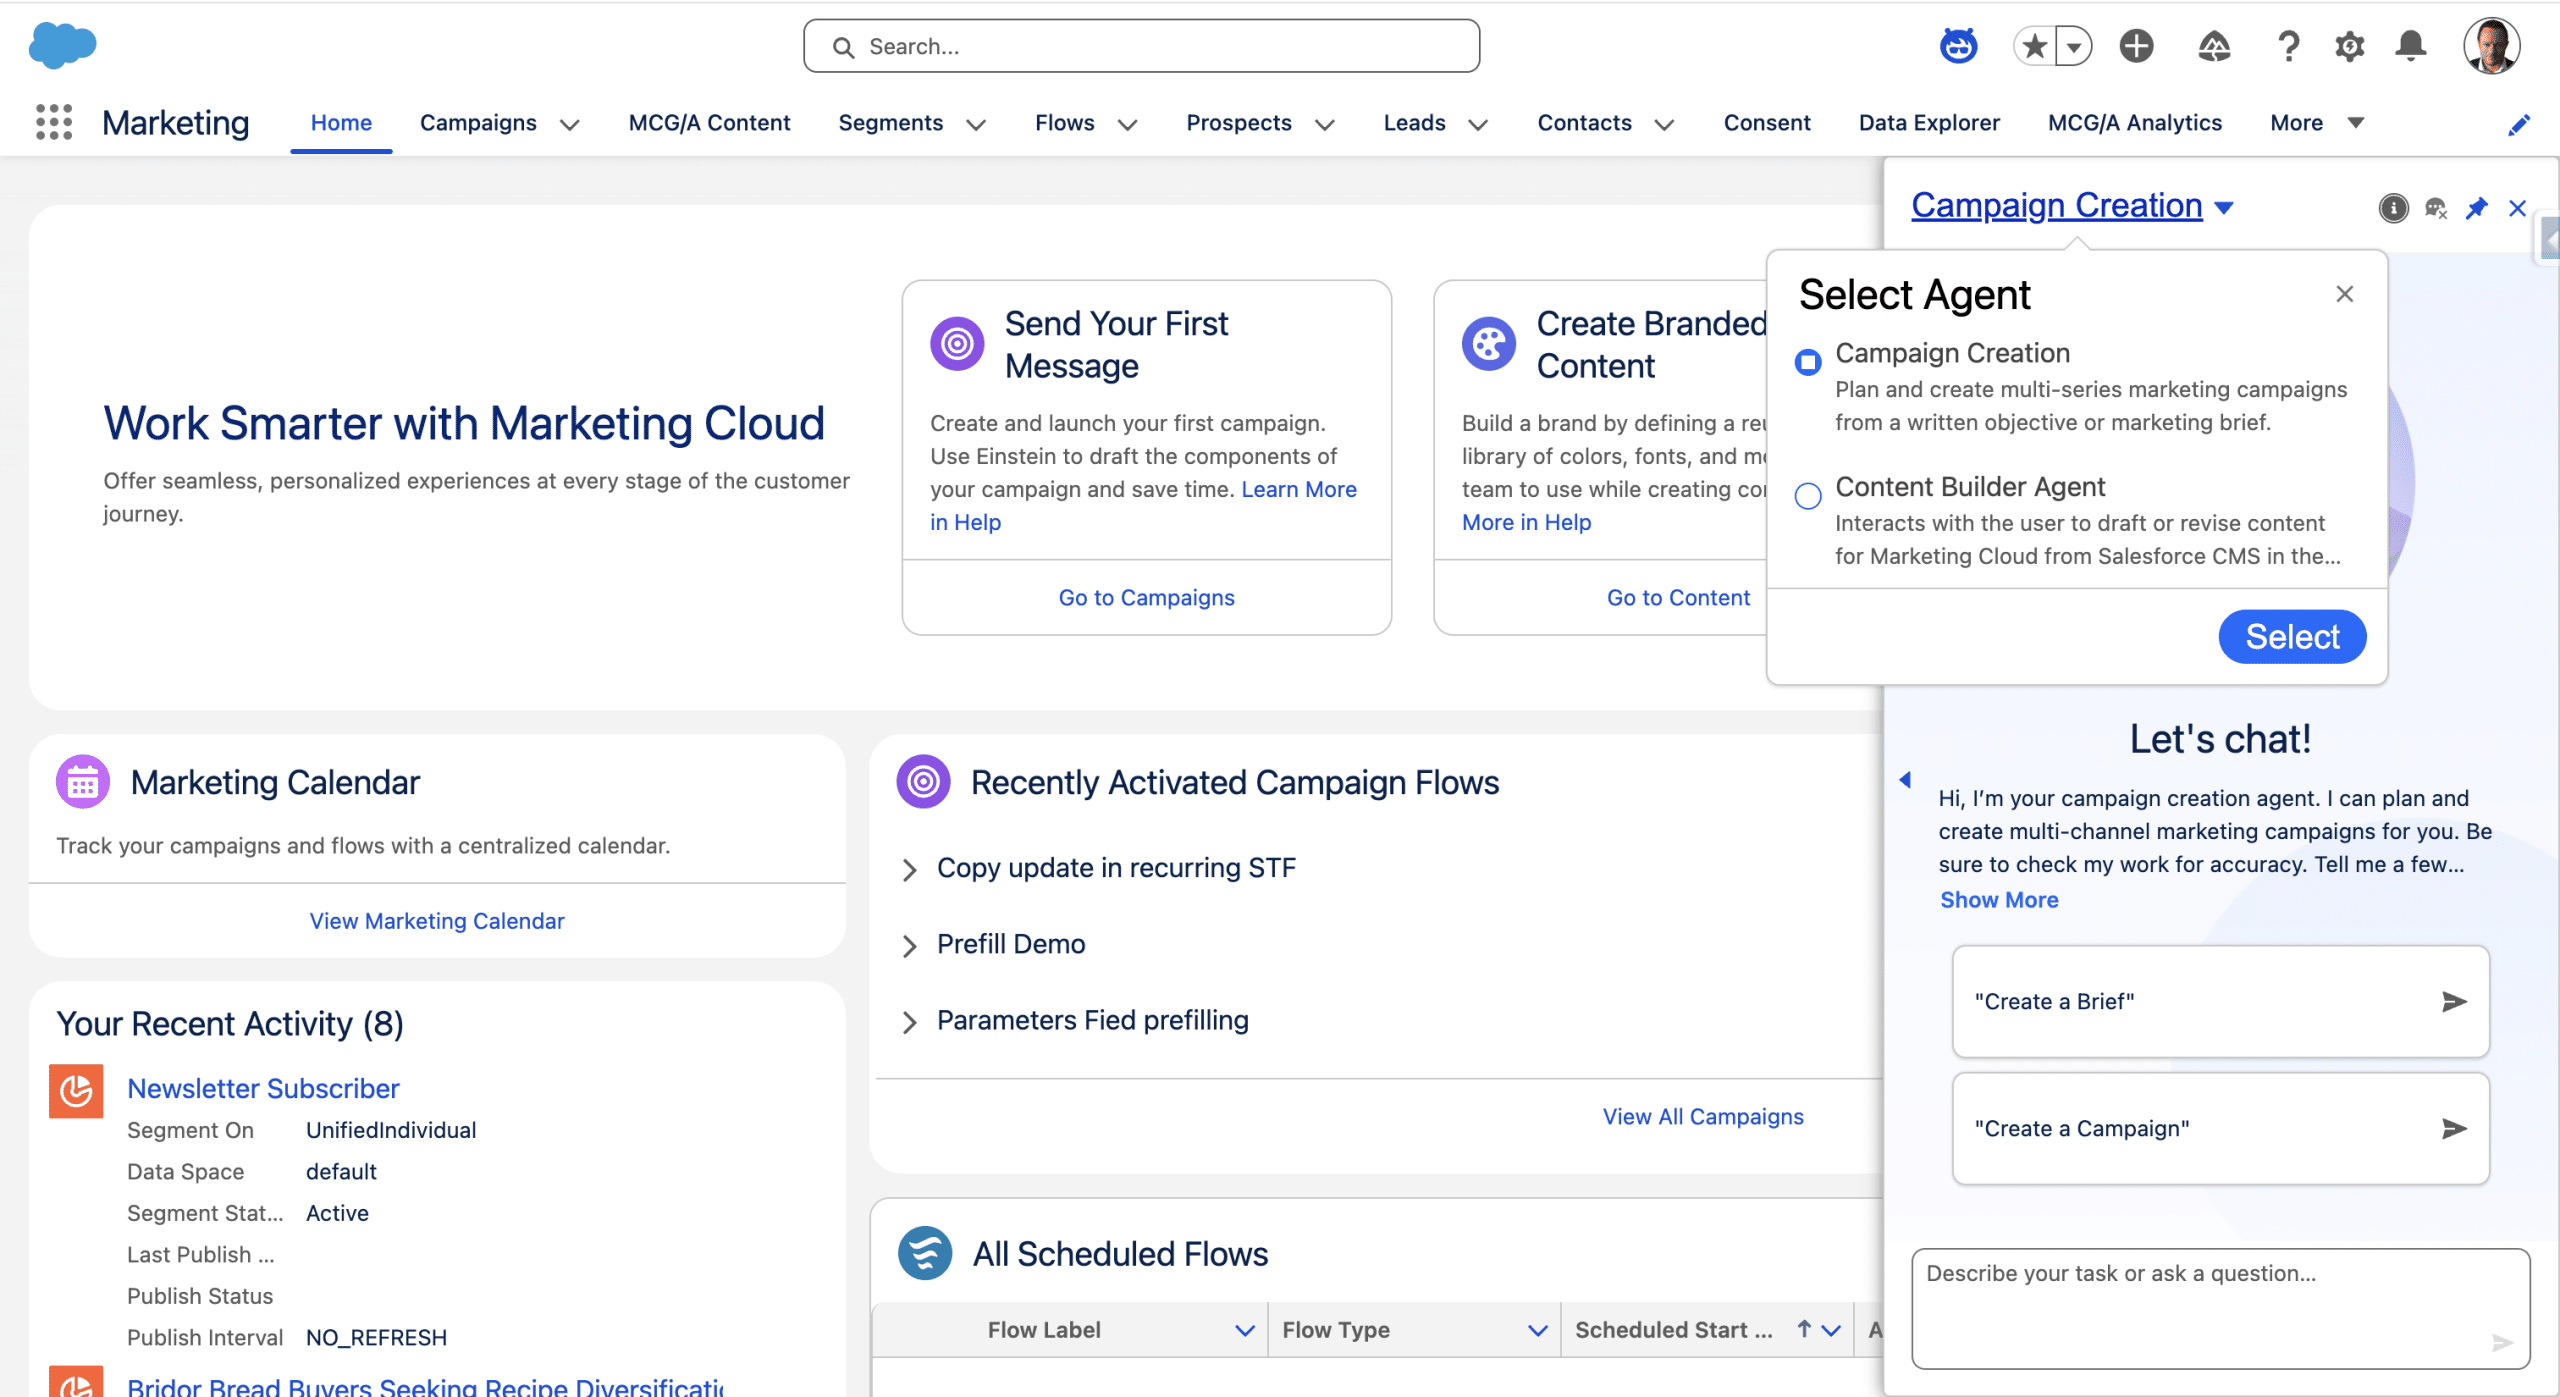
Task: Open the notifications bell
Action: point(2411,46)
